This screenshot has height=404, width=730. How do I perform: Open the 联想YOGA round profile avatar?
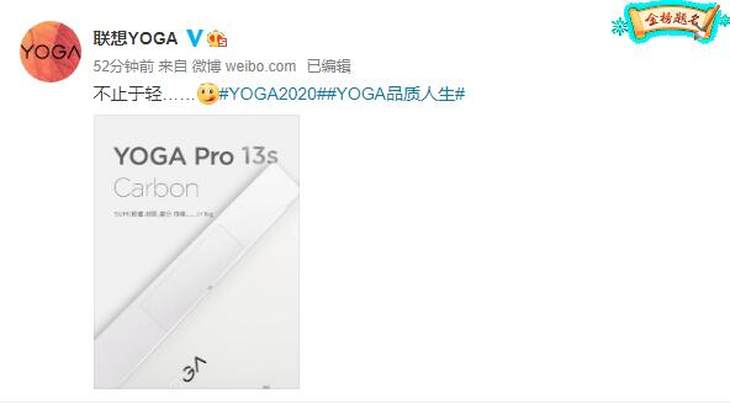coord(50,51)
